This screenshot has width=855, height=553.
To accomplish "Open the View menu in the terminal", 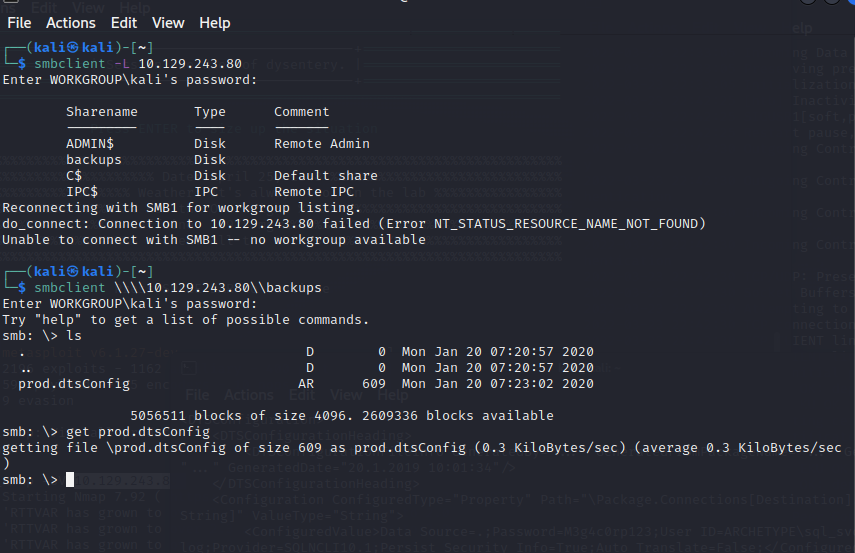I will click(x=168, y=22).
